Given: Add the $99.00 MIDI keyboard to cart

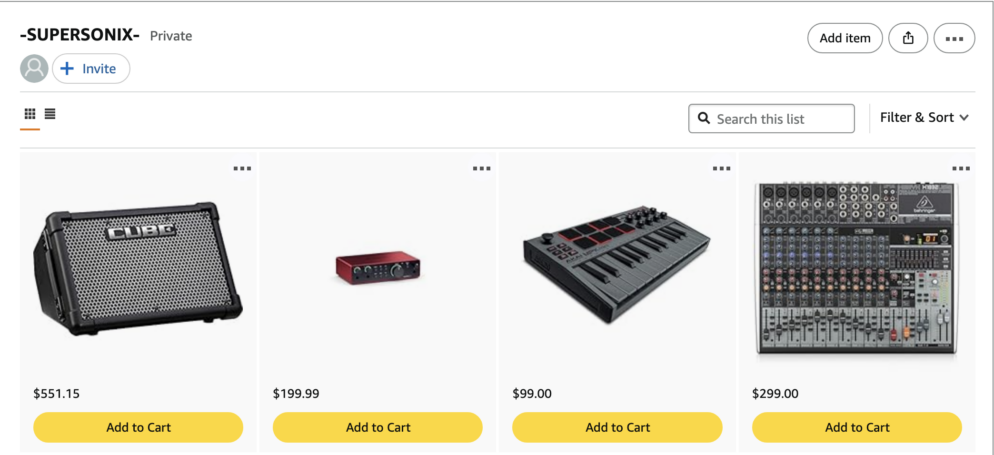Looking at the screenshot, I should [x=617, y=427].
